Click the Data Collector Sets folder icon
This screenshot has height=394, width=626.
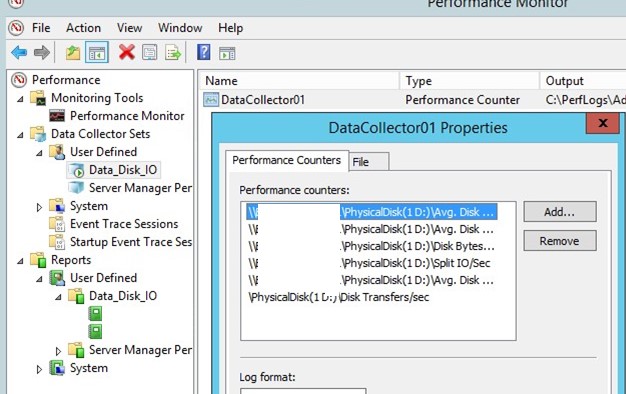[39, 134]
